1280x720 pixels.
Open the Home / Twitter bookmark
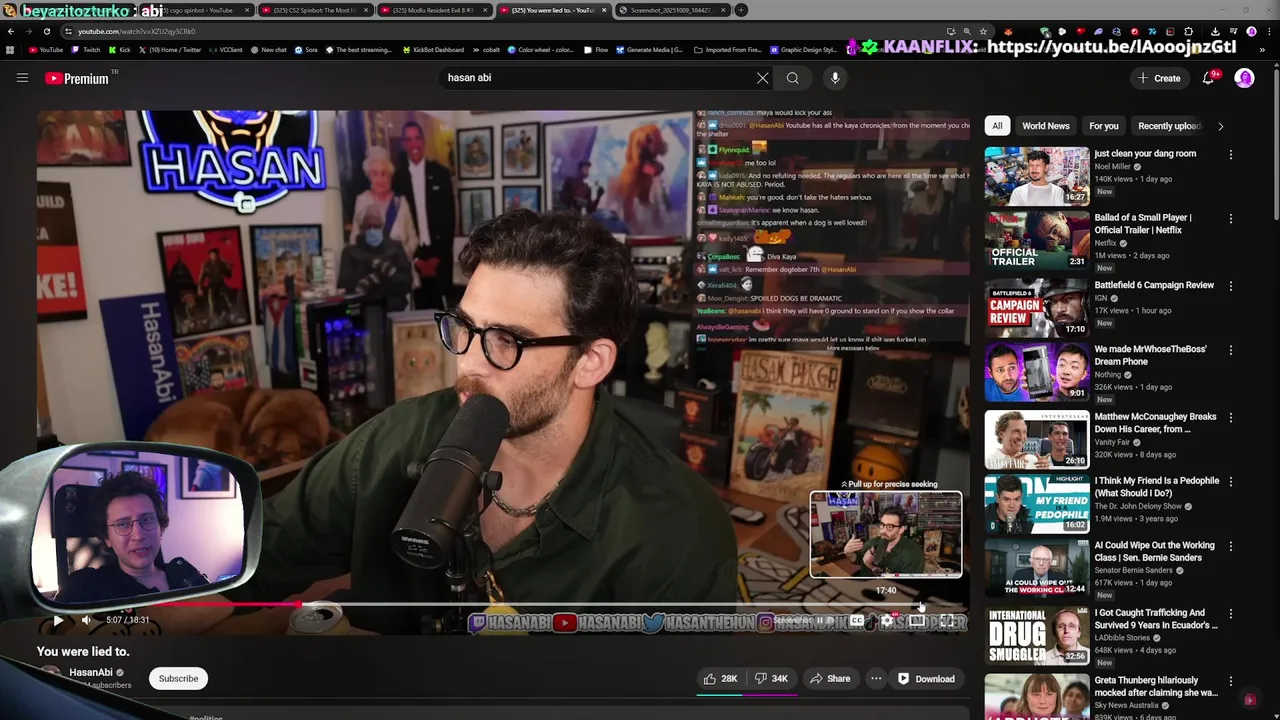pyautogui.click(x=169, y=49)
